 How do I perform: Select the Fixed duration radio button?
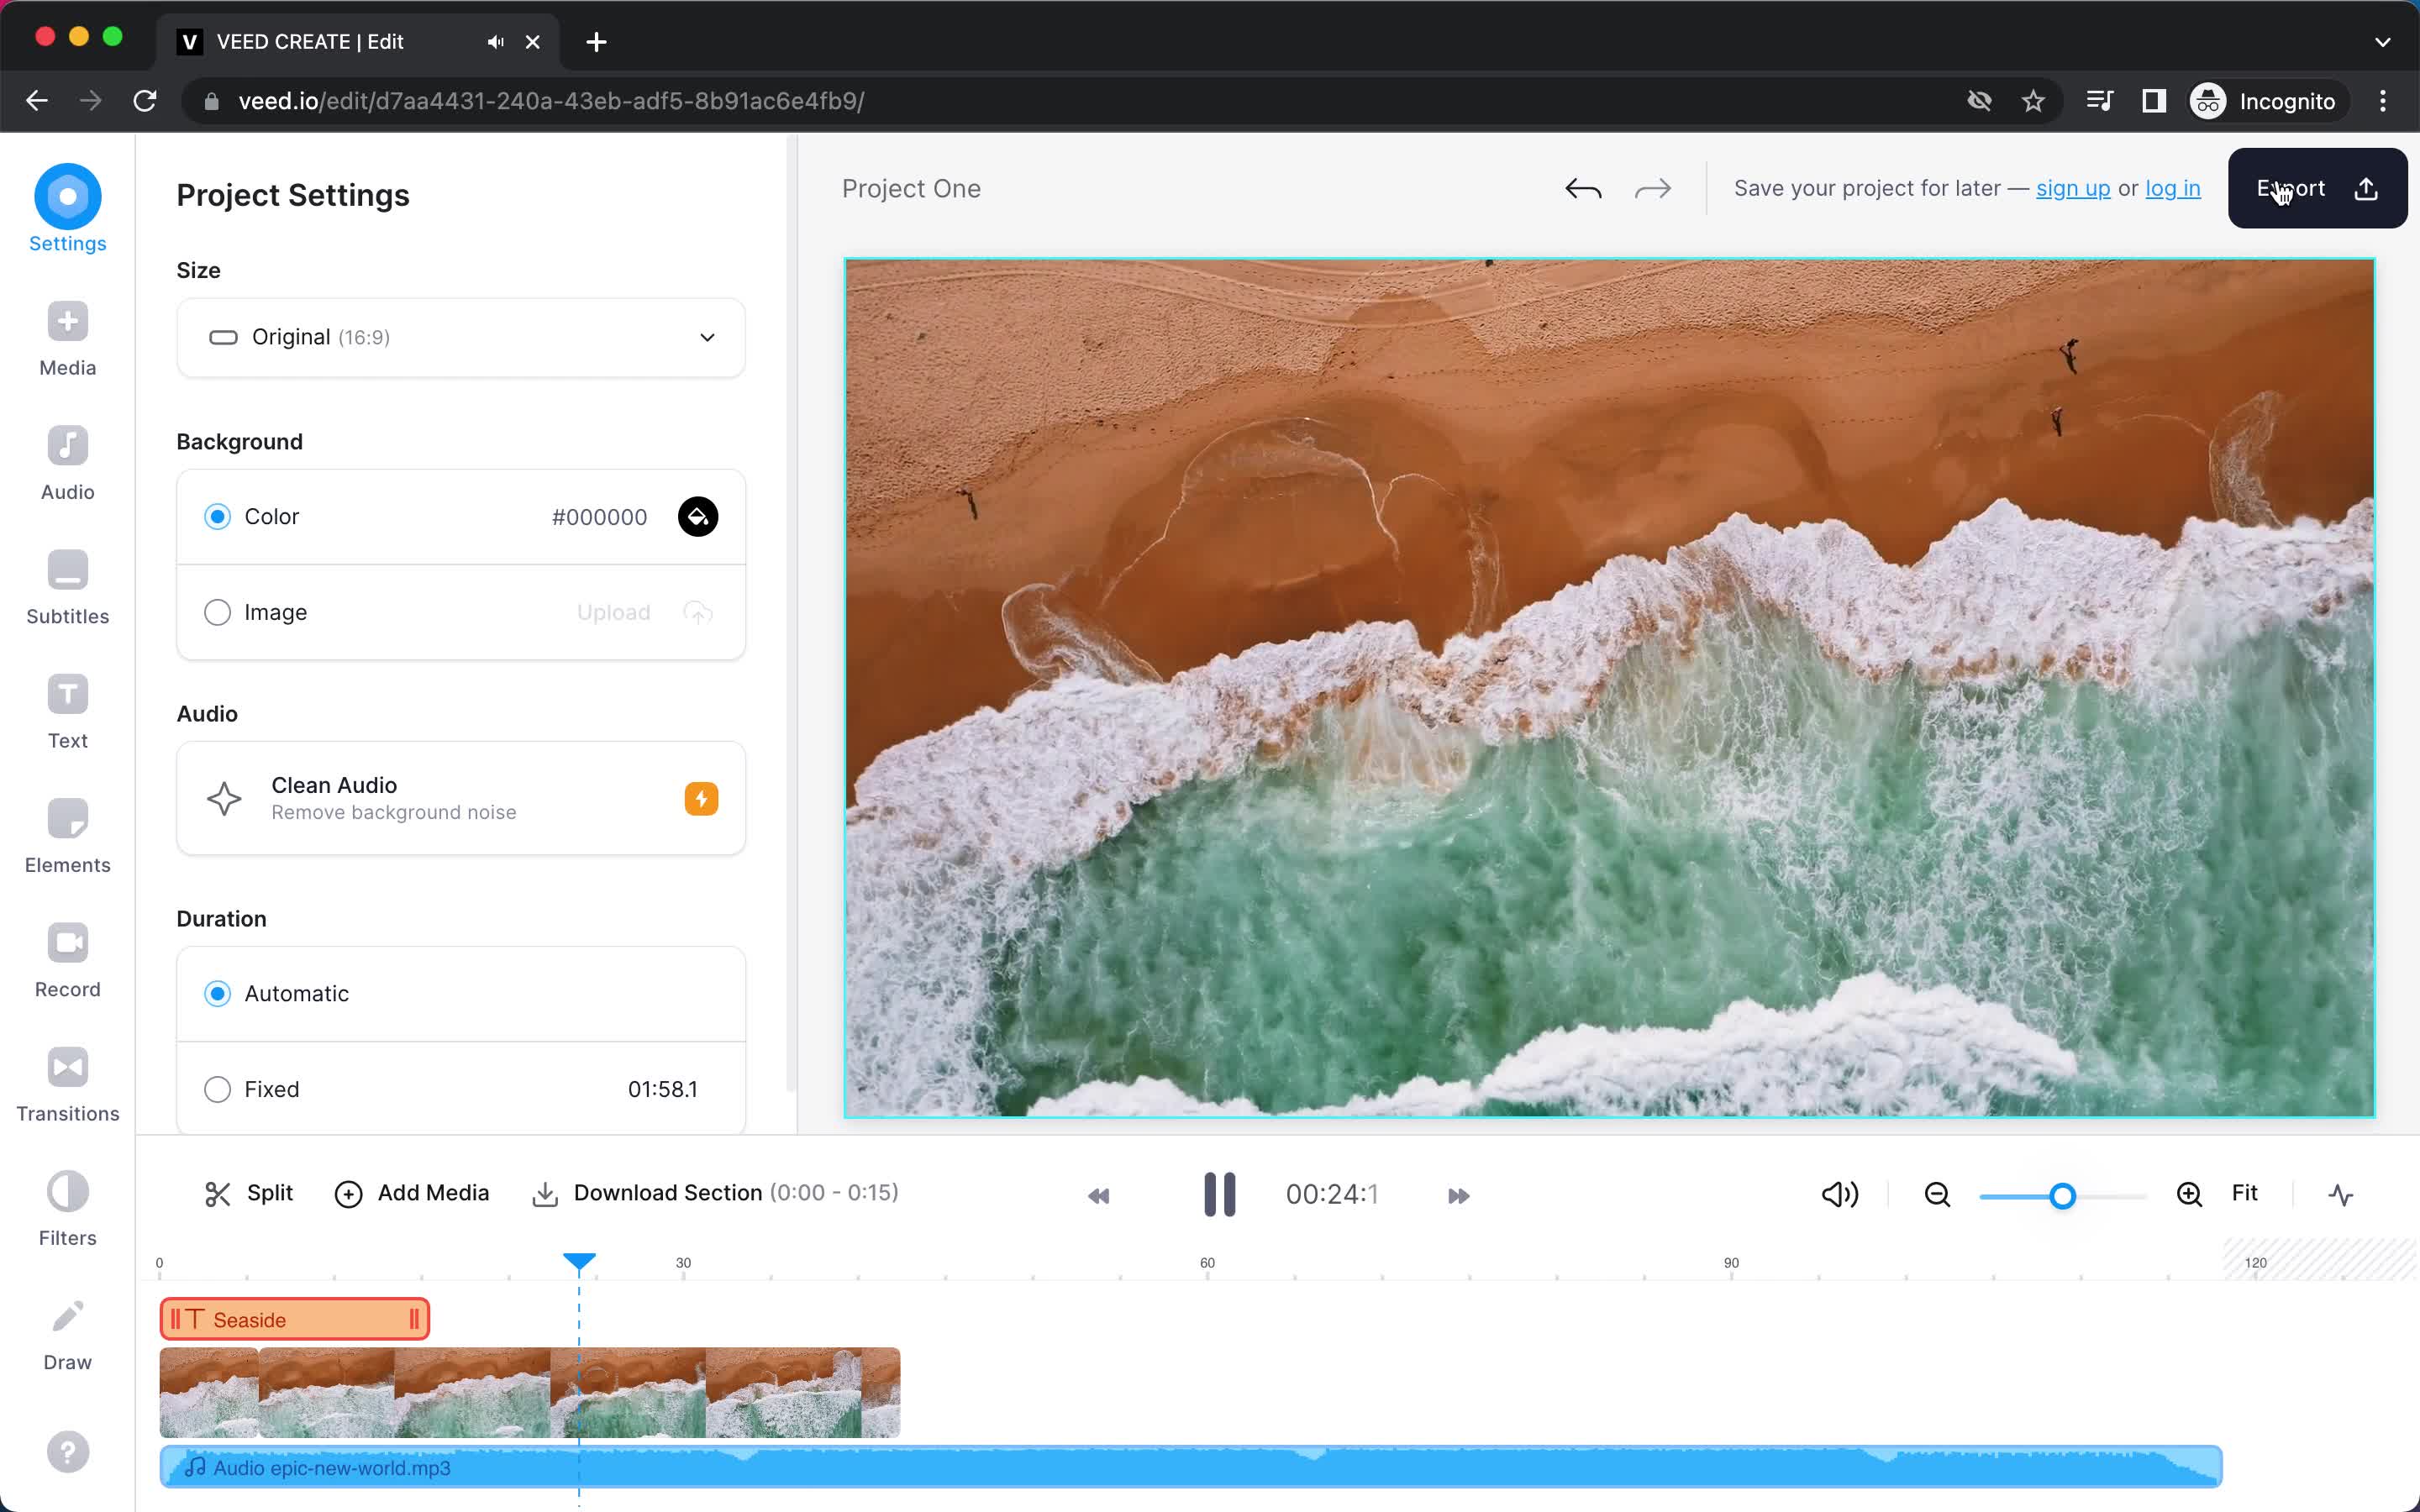[x=218, y=1089]
